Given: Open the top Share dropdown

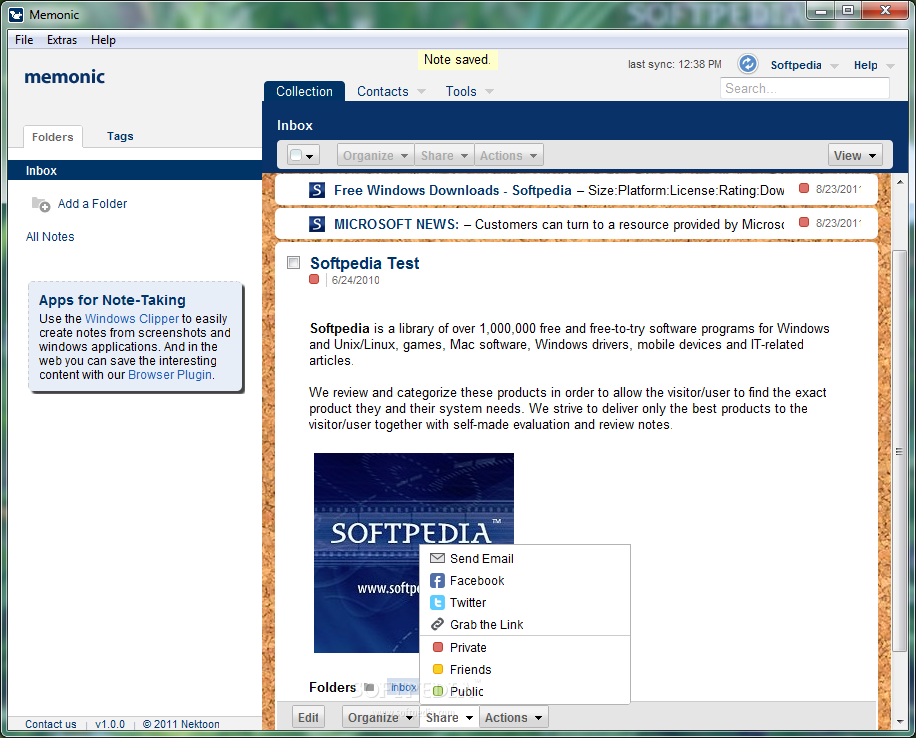Looking at the screenshot, I should [444, 155].
